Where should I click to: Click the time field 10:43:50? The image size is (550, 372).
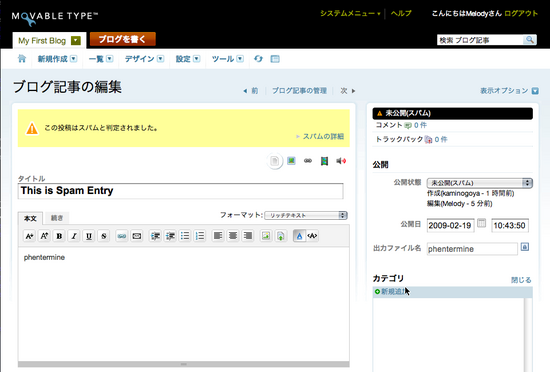pos(510,225)
